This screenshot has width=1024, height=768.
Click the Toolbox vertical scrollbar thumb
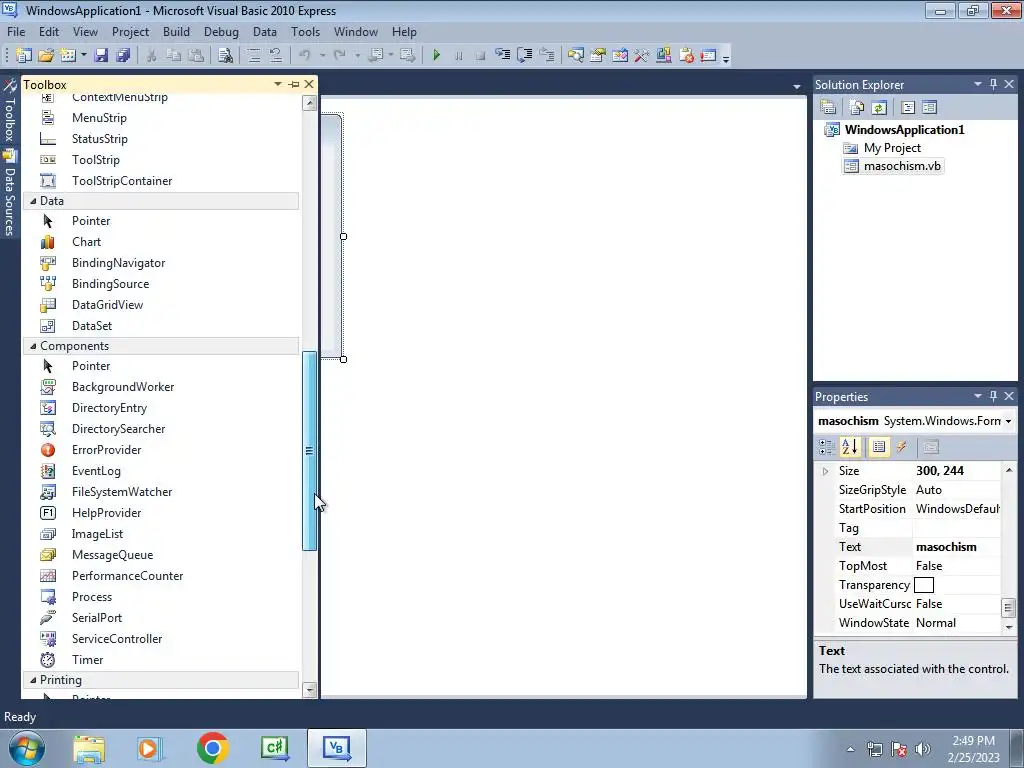pos(309,451)
